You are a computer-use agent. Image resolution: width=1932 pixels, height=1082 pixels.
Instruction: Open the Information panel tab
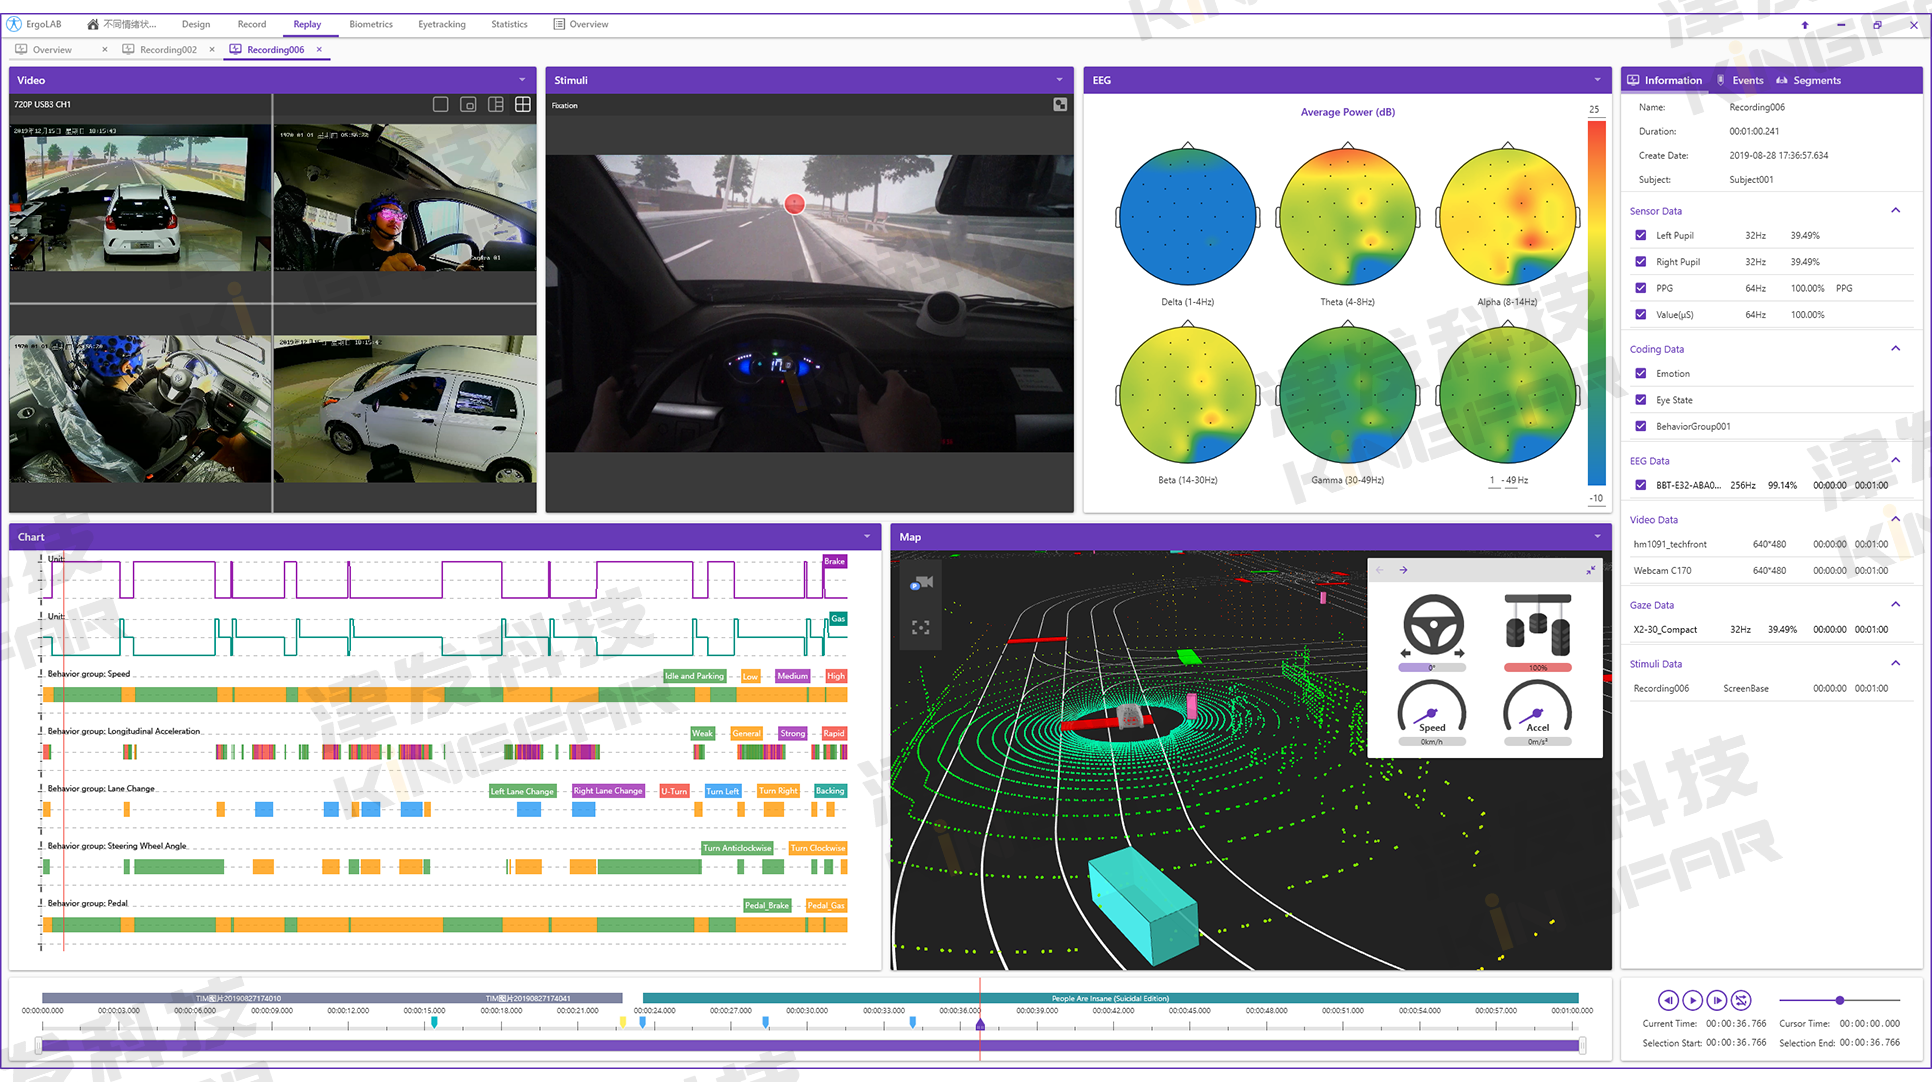point(1671,81)
